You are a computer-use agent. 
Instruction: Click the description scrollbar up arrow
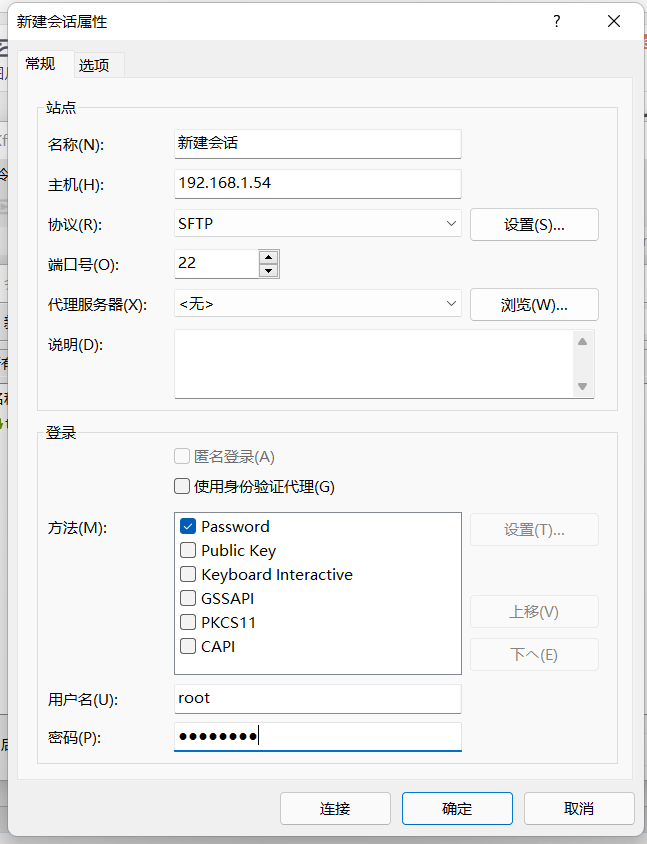[582, 342]
